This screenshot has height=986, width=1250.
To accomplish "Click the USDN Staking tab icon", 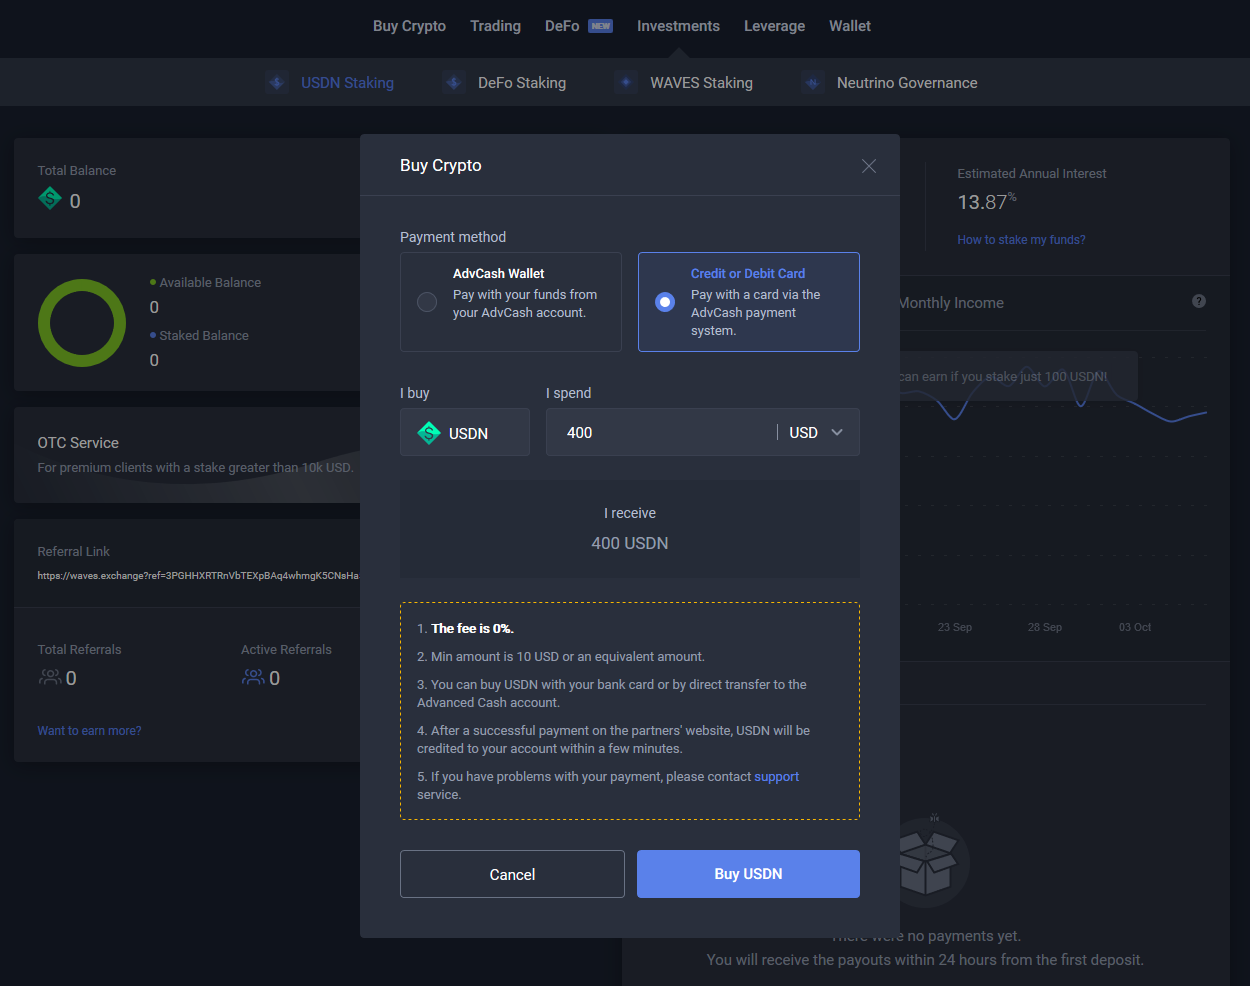I will click(x=277, y=83).
